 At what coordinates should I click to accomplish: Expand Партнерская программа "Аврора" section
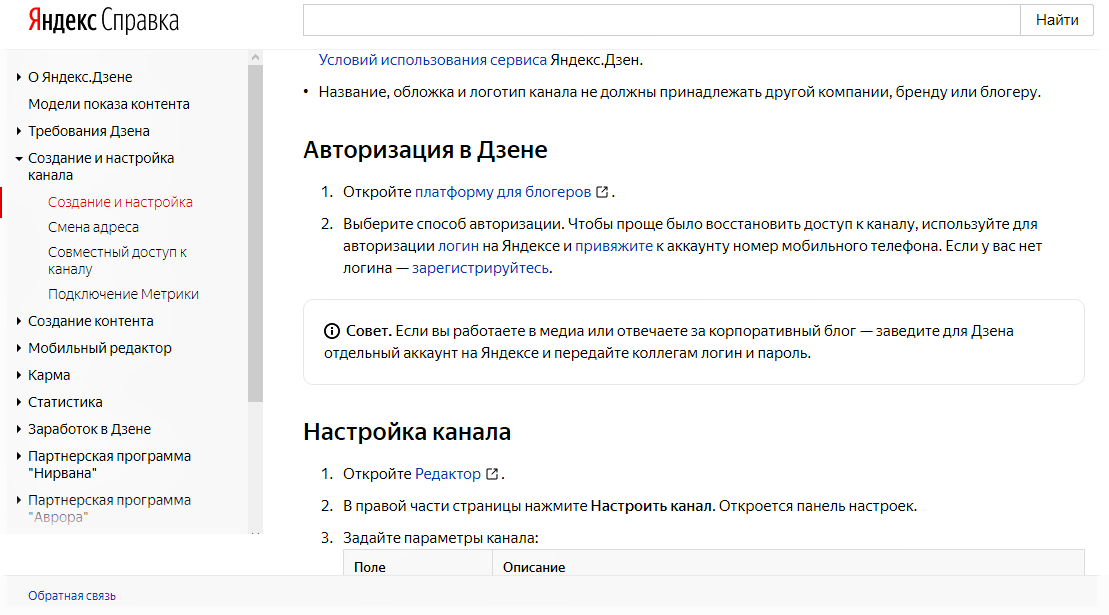point(19,500)
